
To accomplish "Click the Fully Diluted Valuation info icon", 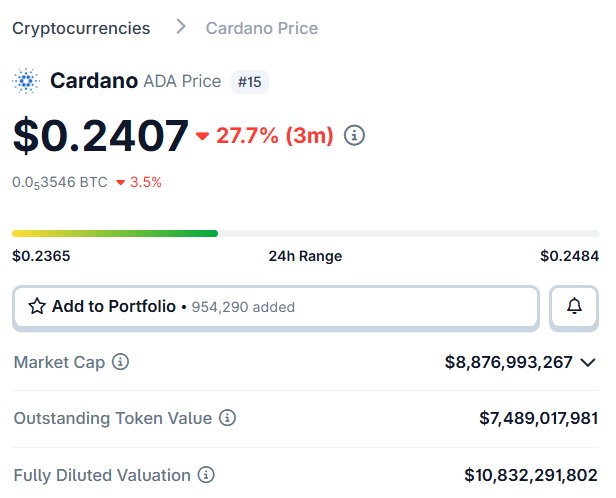I will [x=206, y=475].
